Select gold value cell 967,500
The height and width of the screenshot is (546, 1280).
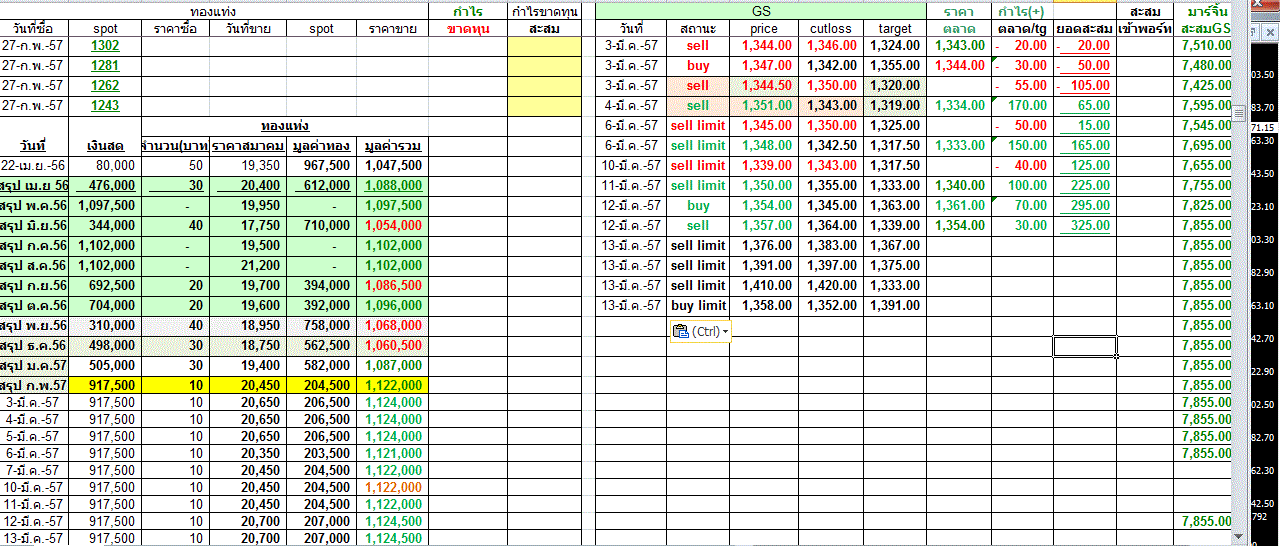321,166
